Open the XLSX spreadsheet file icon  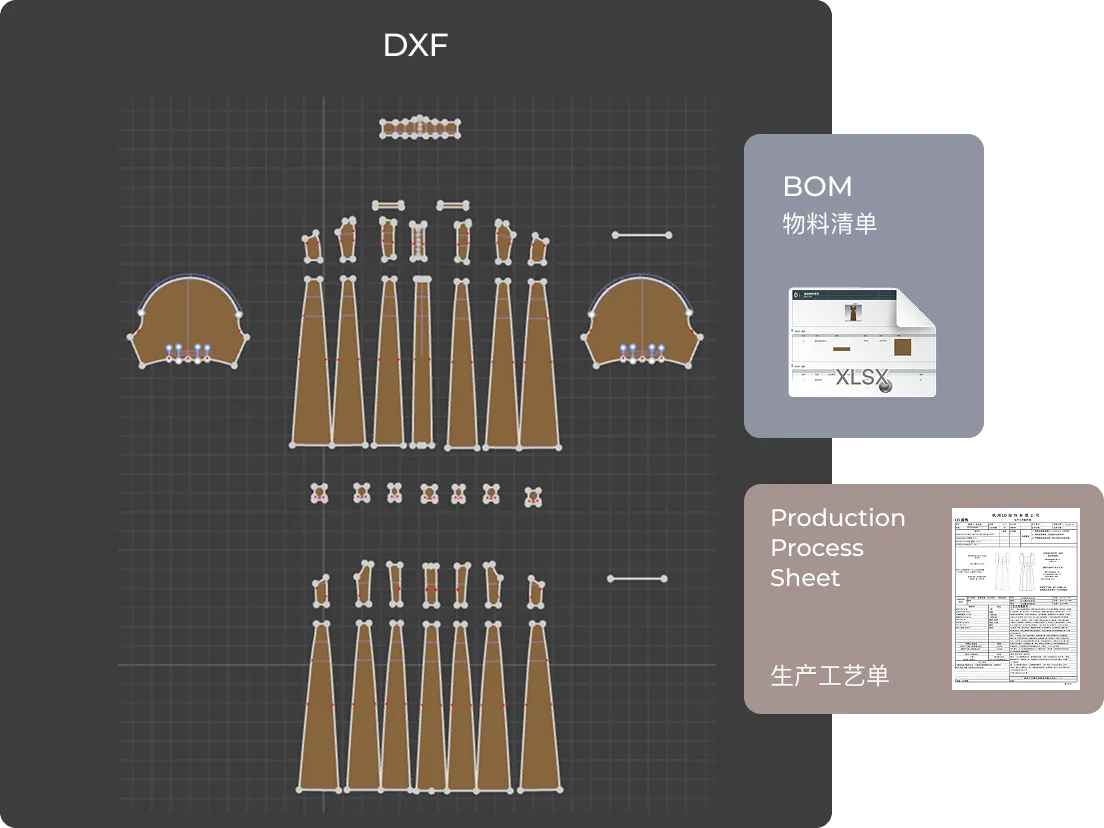pos(862,342)
